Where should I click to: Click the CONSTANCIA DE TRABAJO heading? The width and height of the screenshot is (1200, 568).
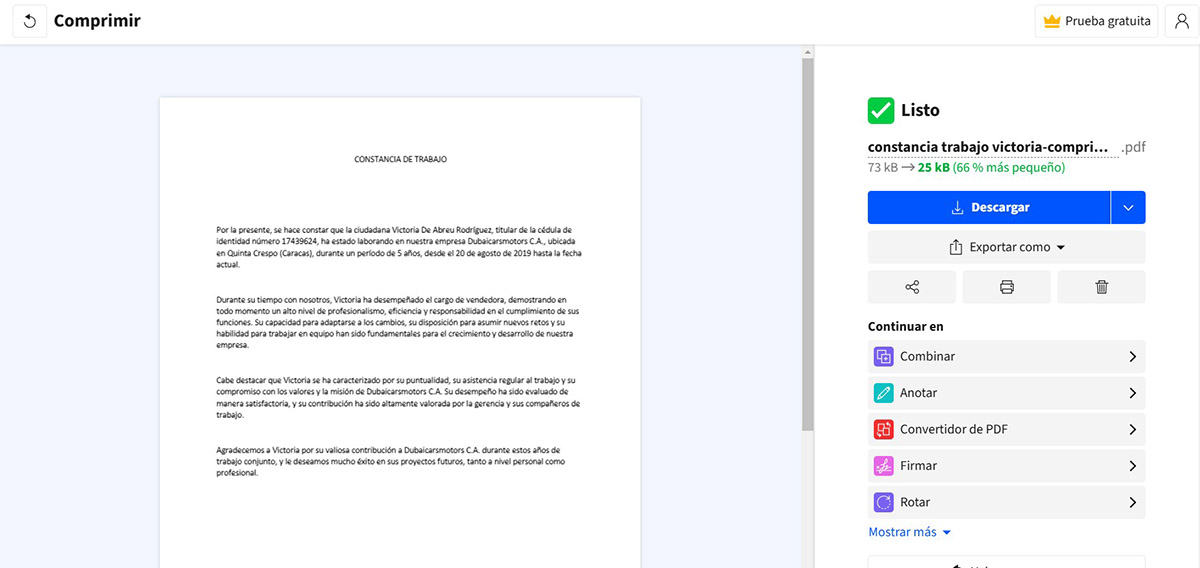400,159
